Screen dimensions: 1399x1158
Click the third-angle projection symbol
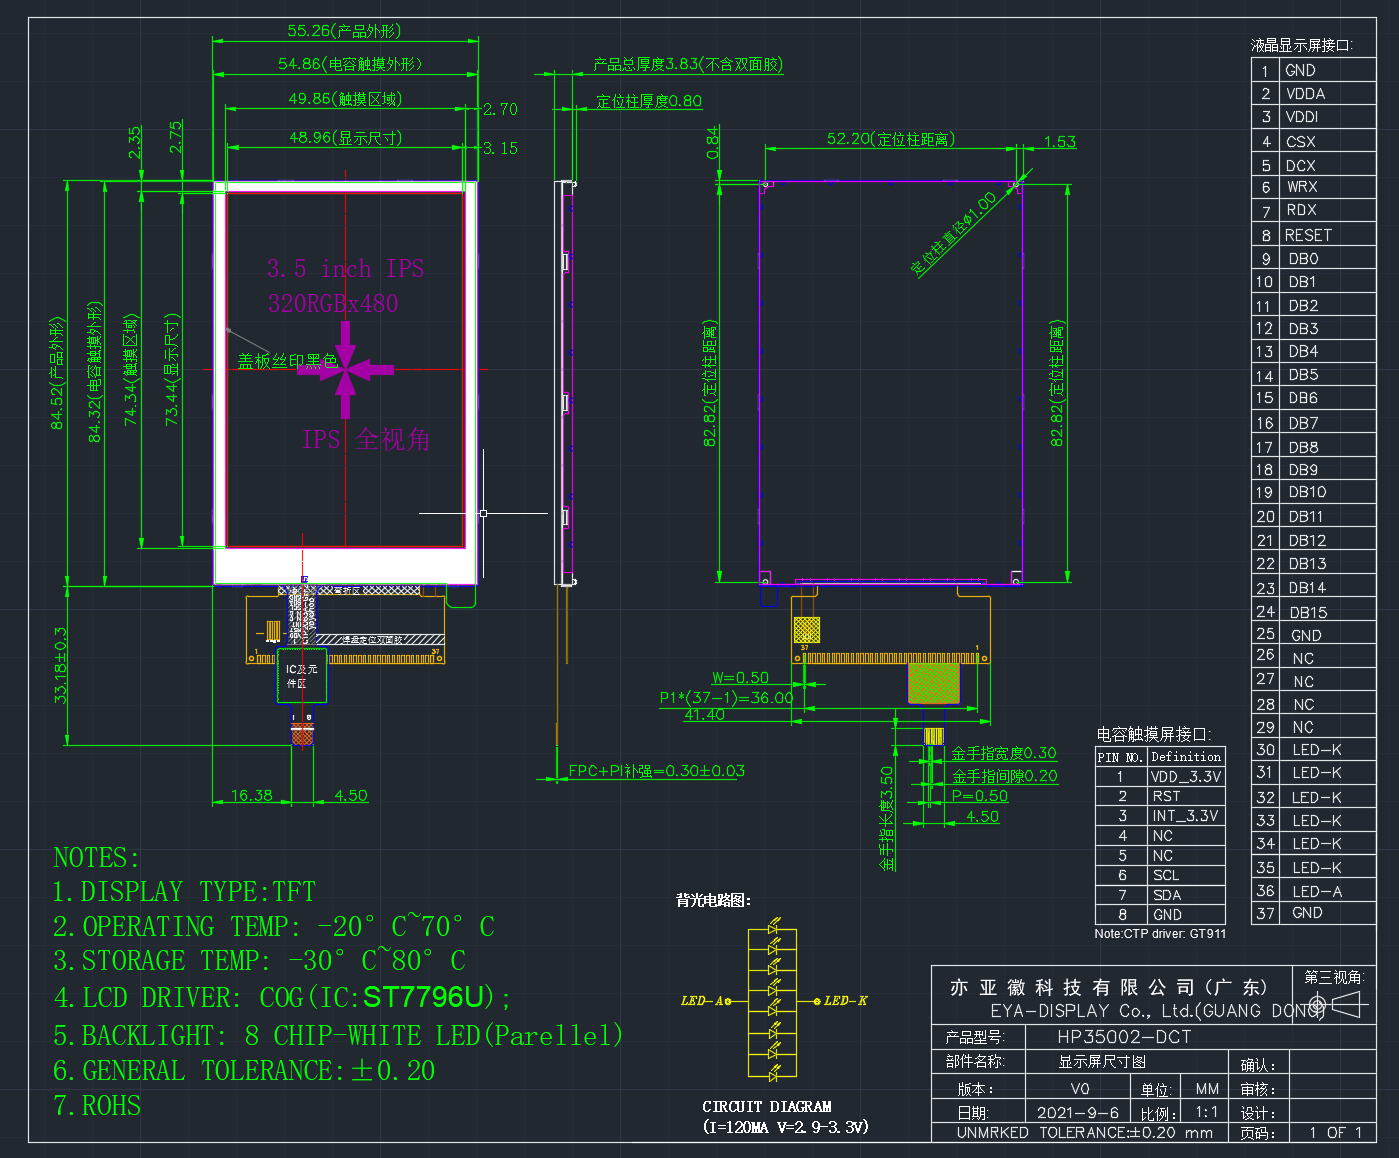pos(1337,1004)
